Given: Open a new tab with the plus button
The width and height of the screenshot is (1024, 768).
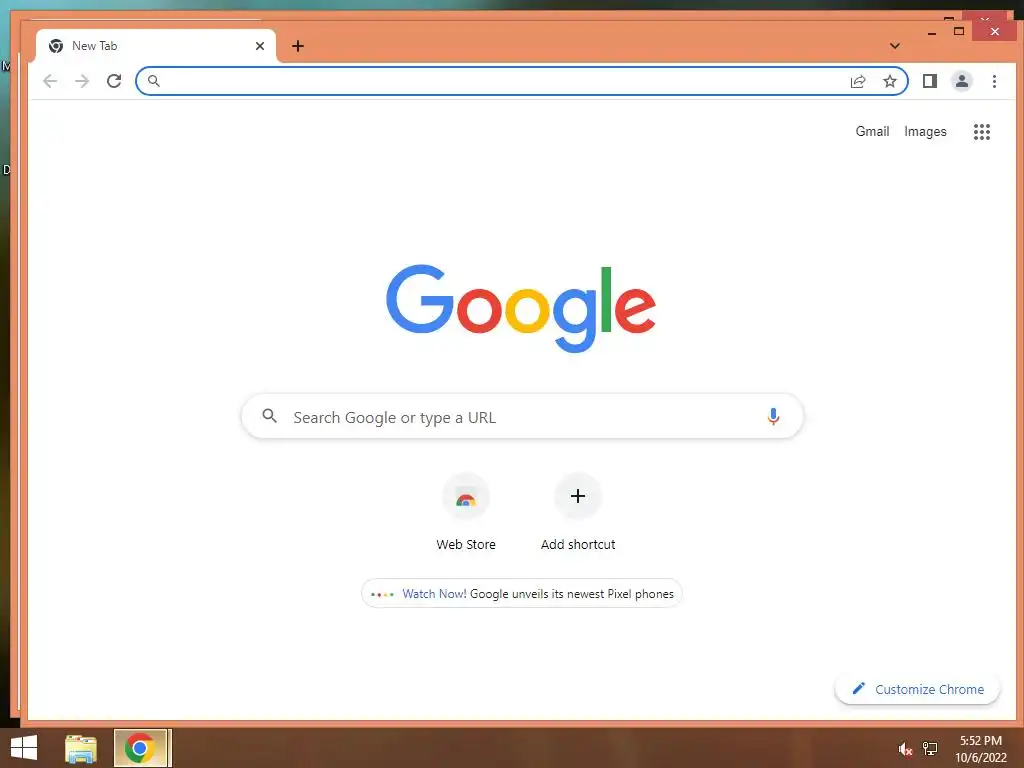Looking at the screenshot, I should point(298,46).
